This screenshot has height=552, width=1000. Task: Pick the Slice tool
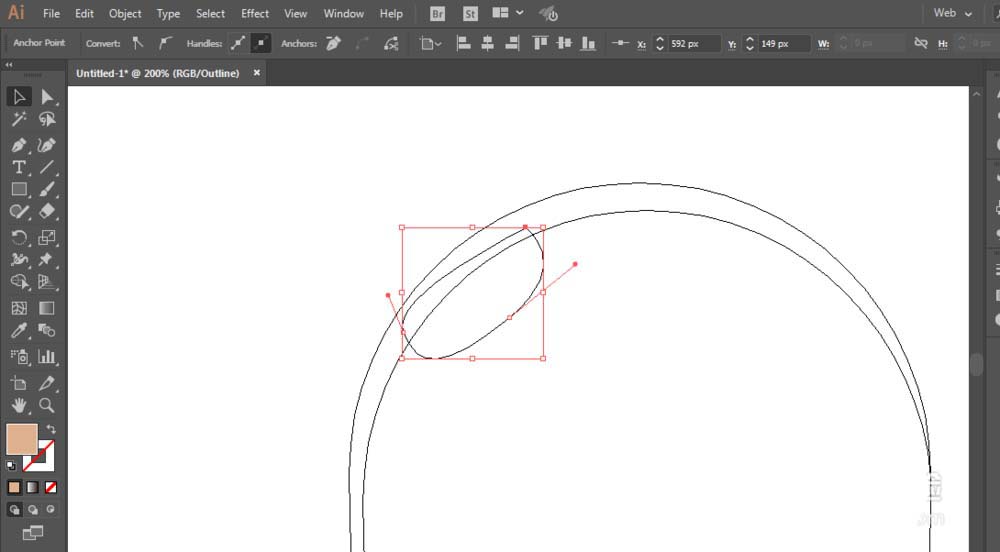47,383
